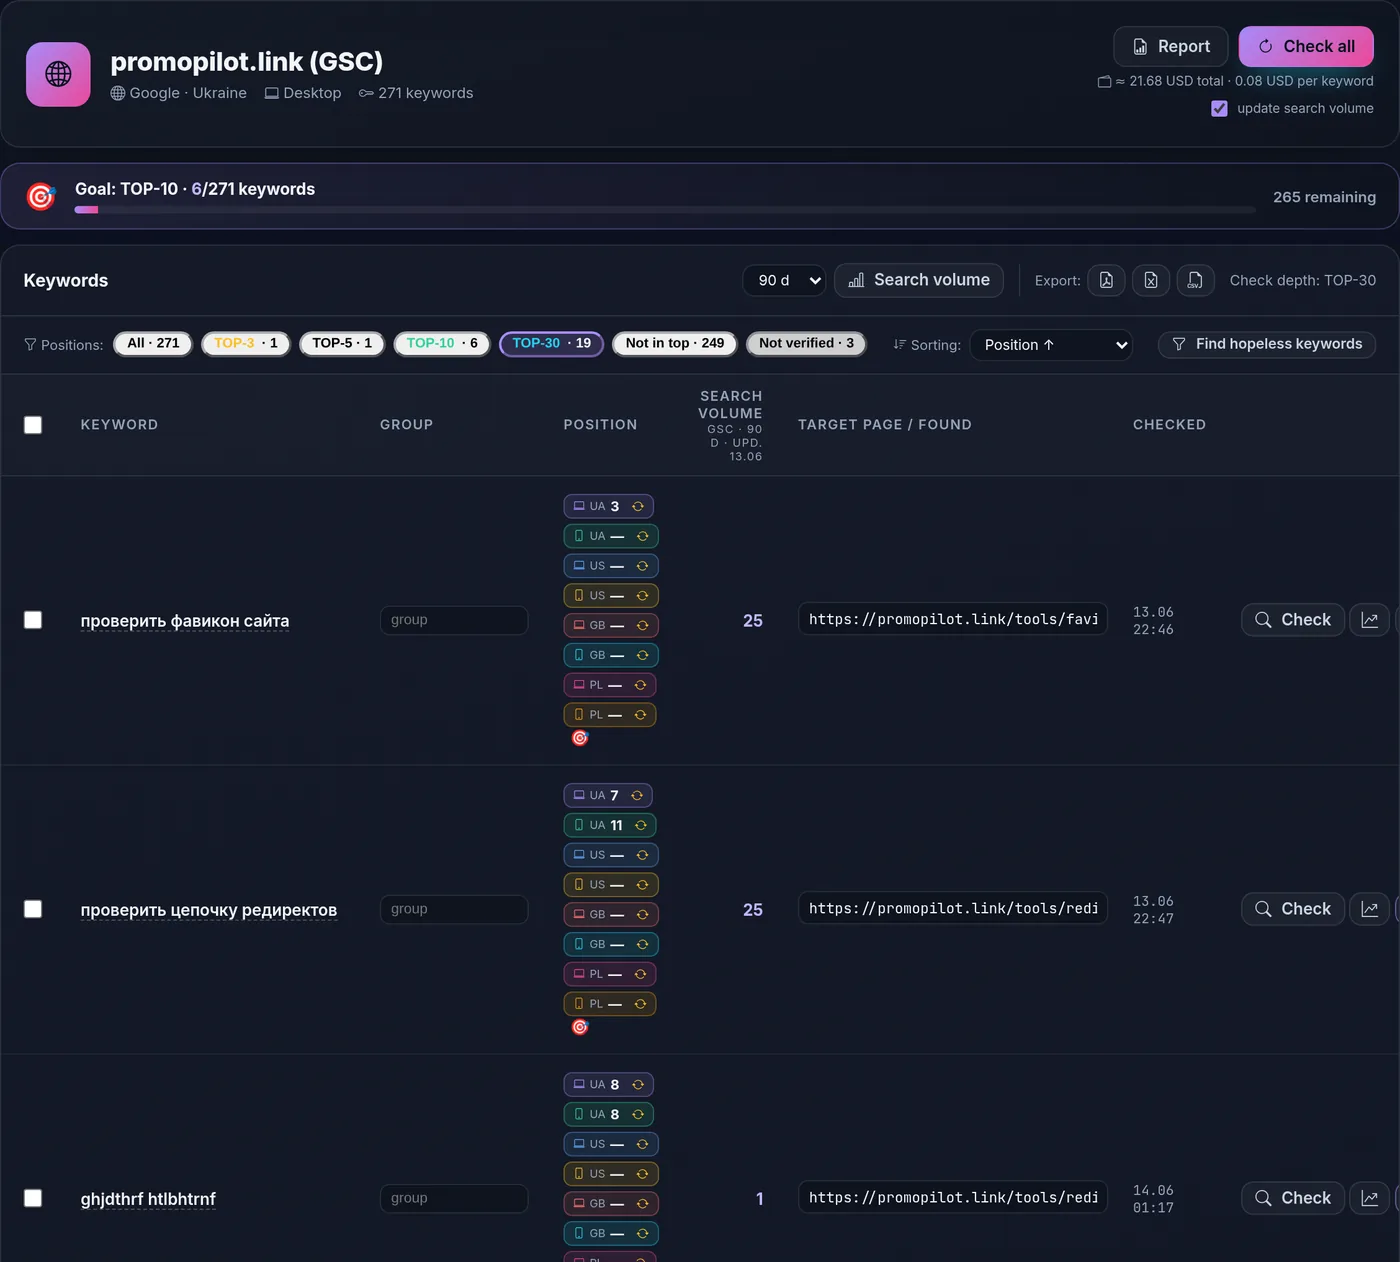Uncheck update search volume option
Viewport: 1400px width, 1262px height.
coord(1219,109)
